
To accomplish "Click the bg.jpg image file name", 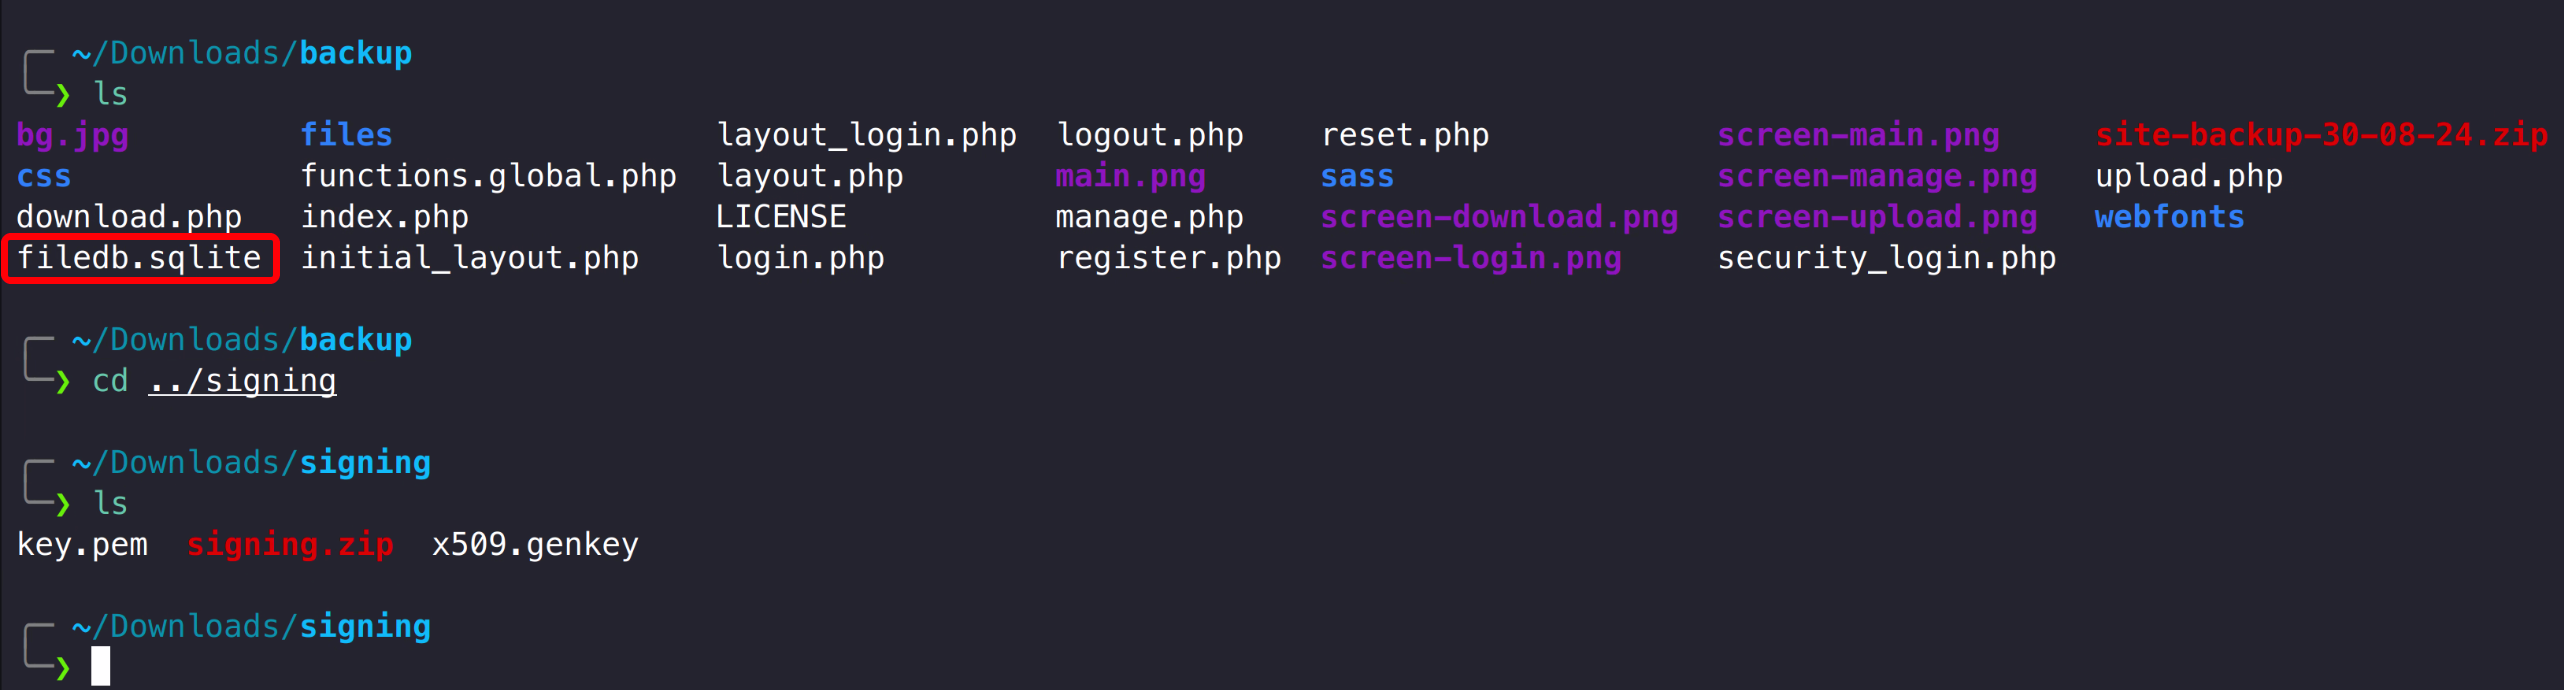I will [x=73, y=135].
